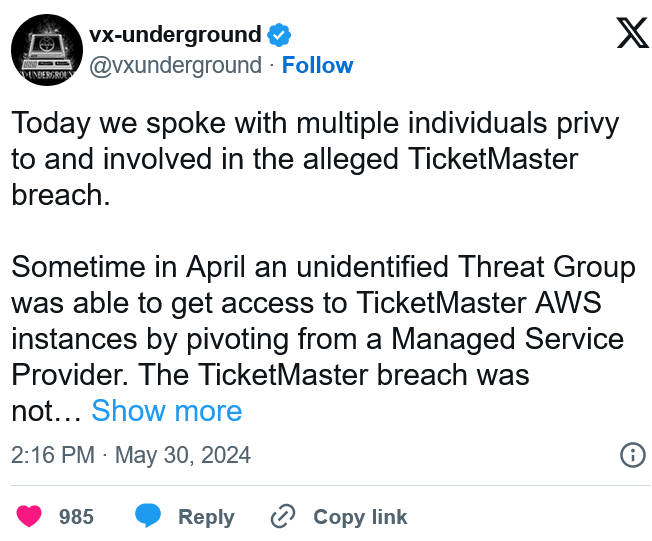Click the paragraph starting Sometime in April
Screen dimensions: 652x541
pos(323,338)
